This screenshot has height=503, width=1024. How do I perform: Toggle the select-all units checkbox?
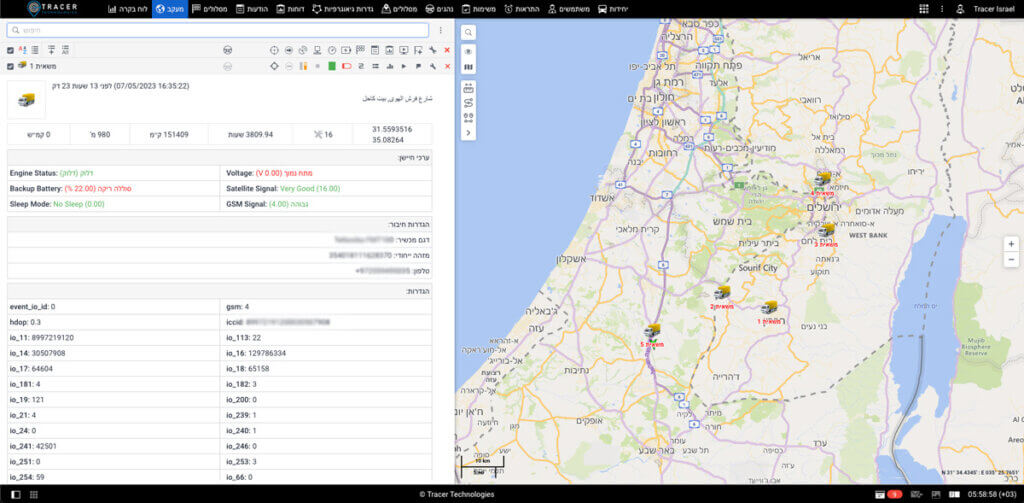click(10, 49)
